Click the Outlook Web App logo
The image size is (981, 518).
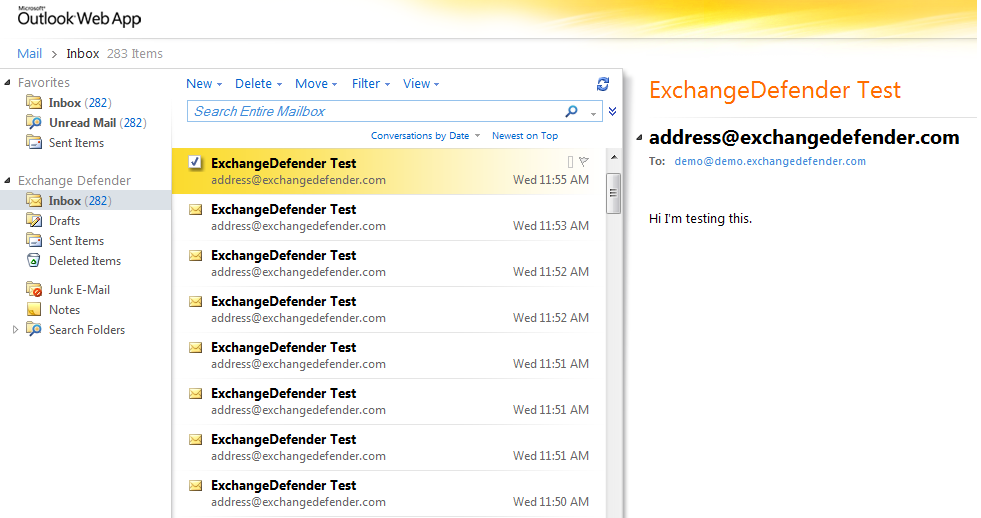pyautogui.click(x=79, y=17)
